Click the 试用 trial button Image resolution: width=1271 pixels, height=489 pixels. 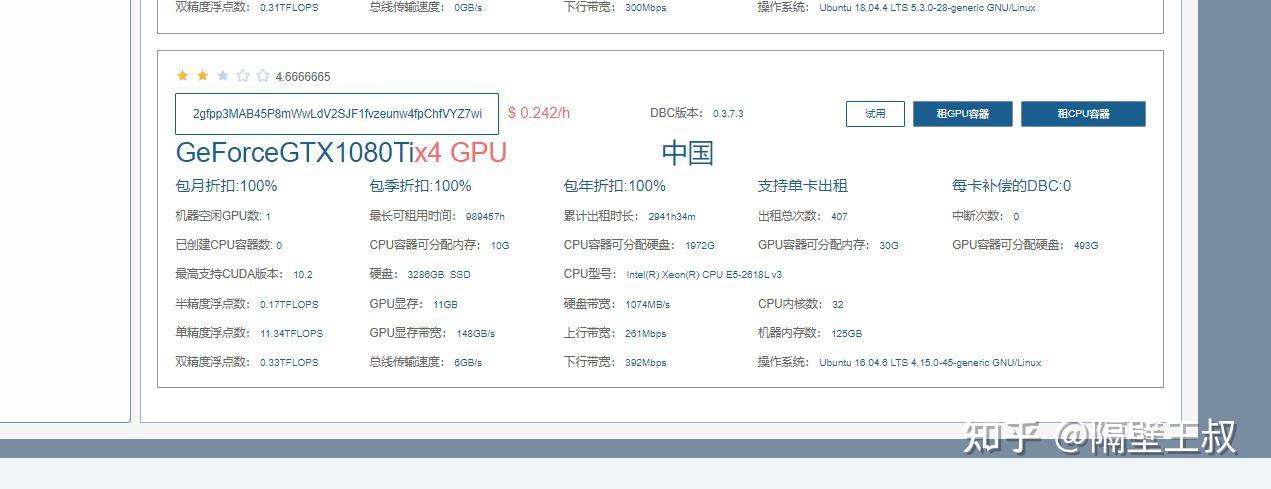point(875,114)
